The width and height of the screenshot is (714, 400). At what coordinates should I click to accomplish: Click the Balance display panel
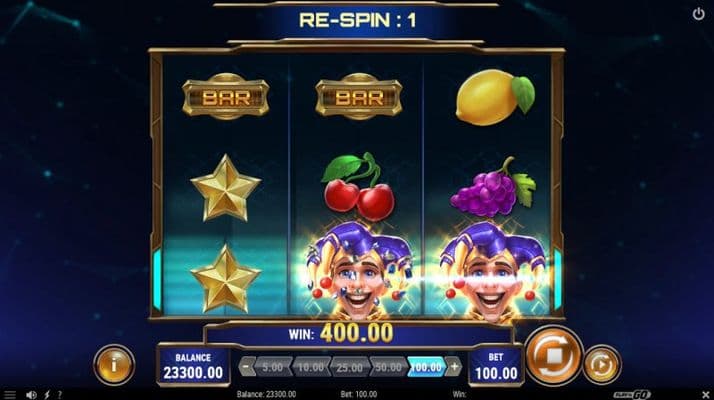pos(194,366)
